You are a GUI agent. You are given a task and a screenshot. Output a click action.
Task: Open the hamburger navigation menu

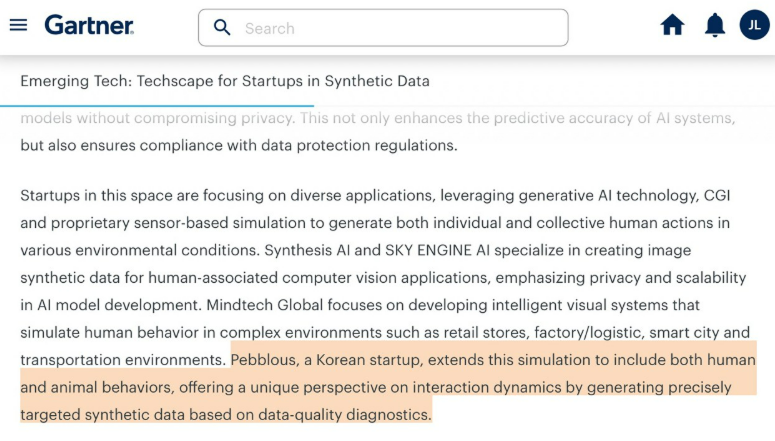click(18, 25)
